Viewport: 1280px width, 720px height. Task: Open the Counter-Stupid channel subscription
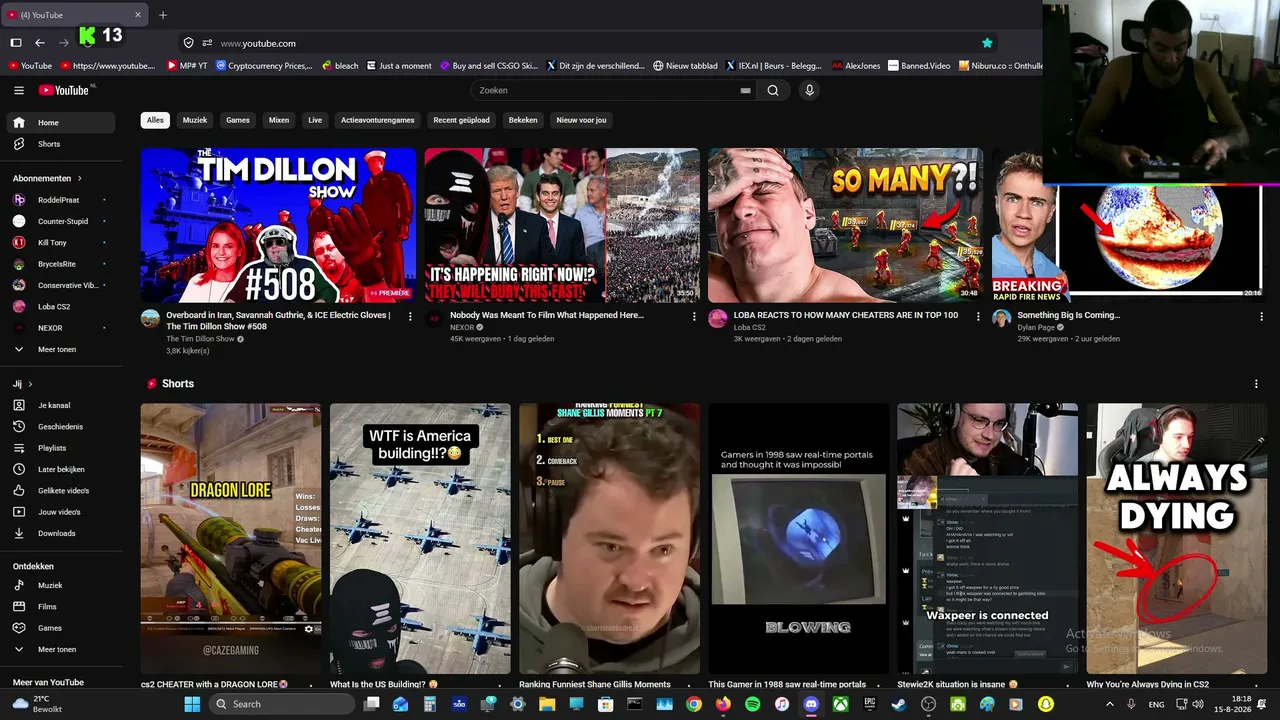click(62, 221)
